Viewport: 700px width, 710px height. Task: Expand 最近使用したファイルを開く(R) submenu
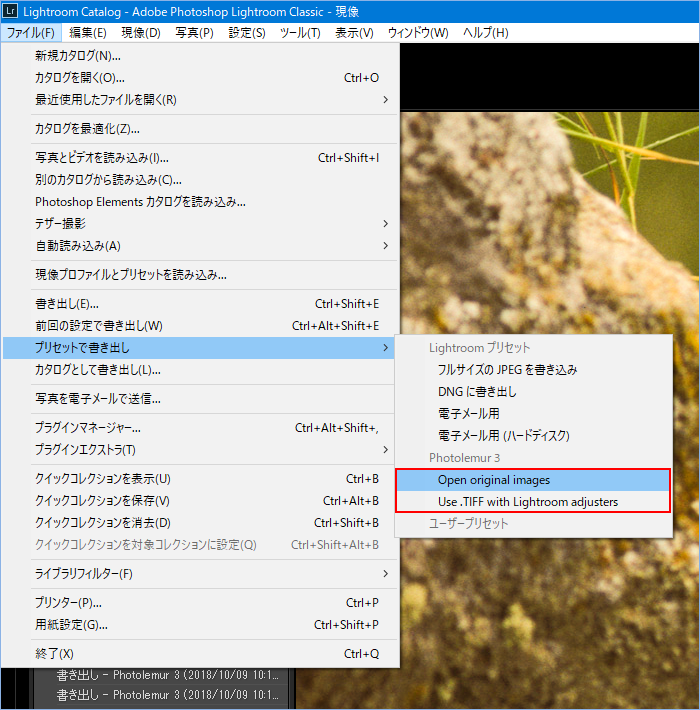pyautogui.click(x=200, y=100)
